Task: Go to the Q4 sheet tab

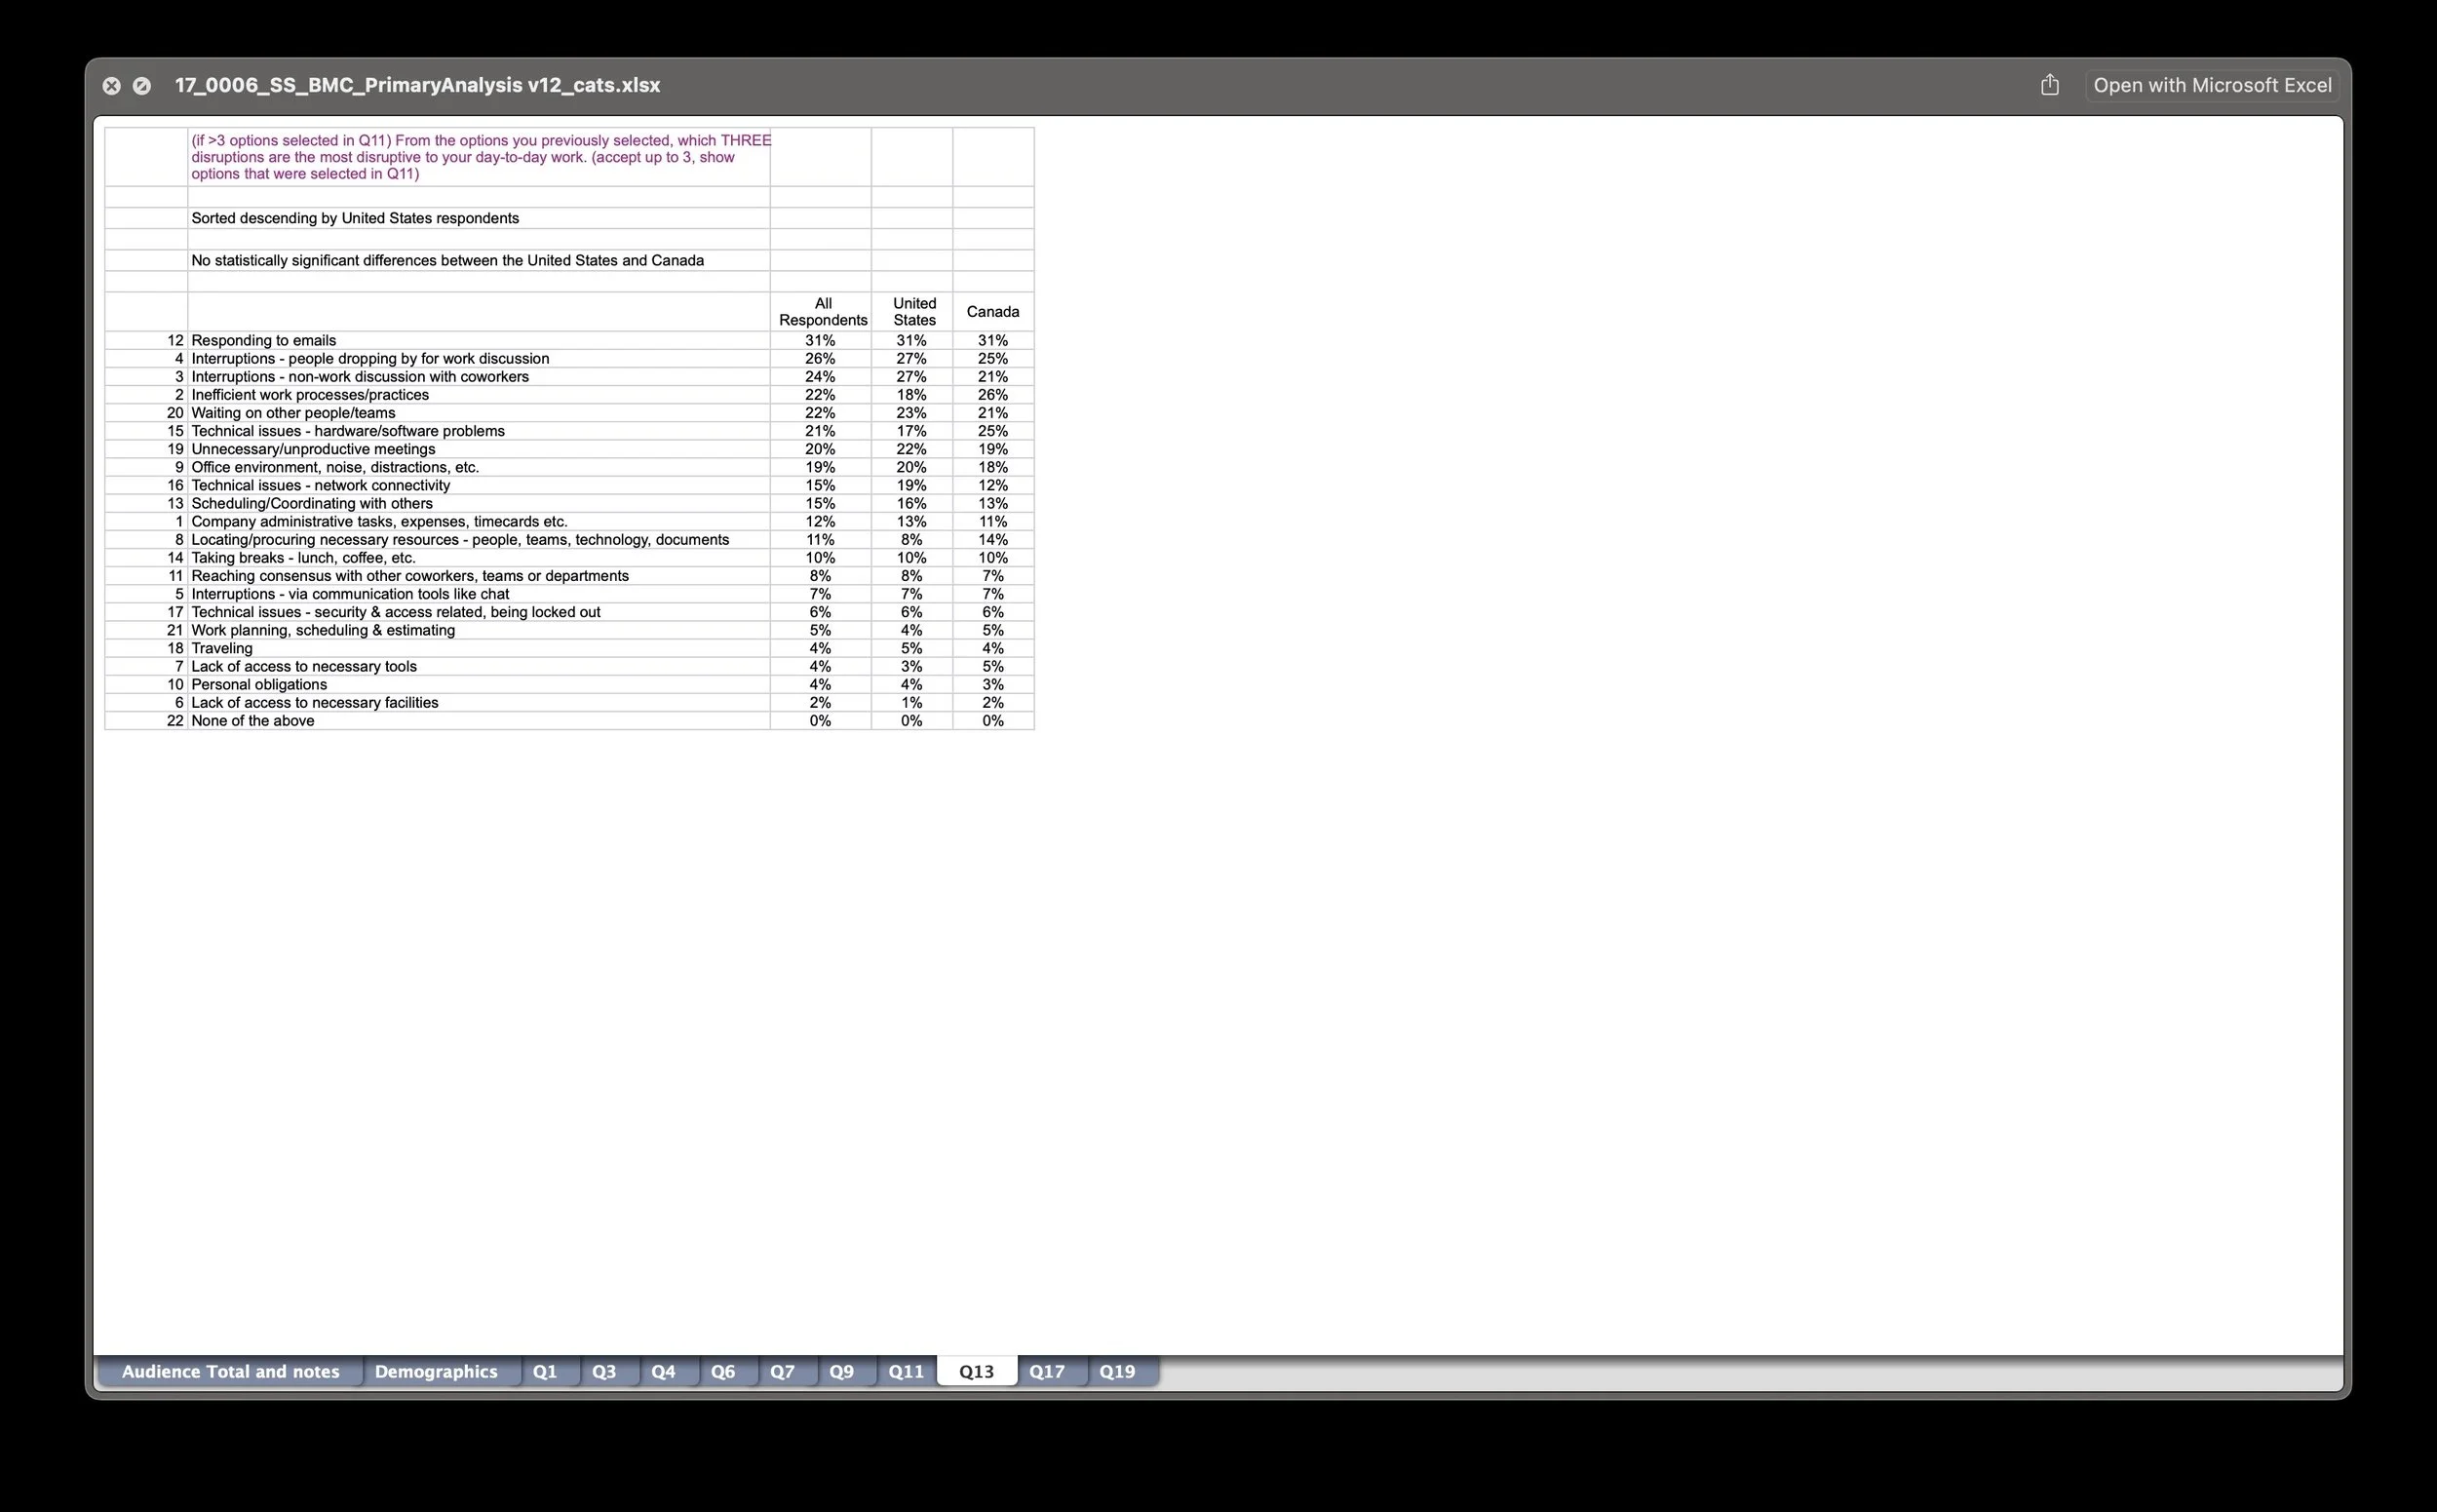Action: click(x=663, y=1371)
